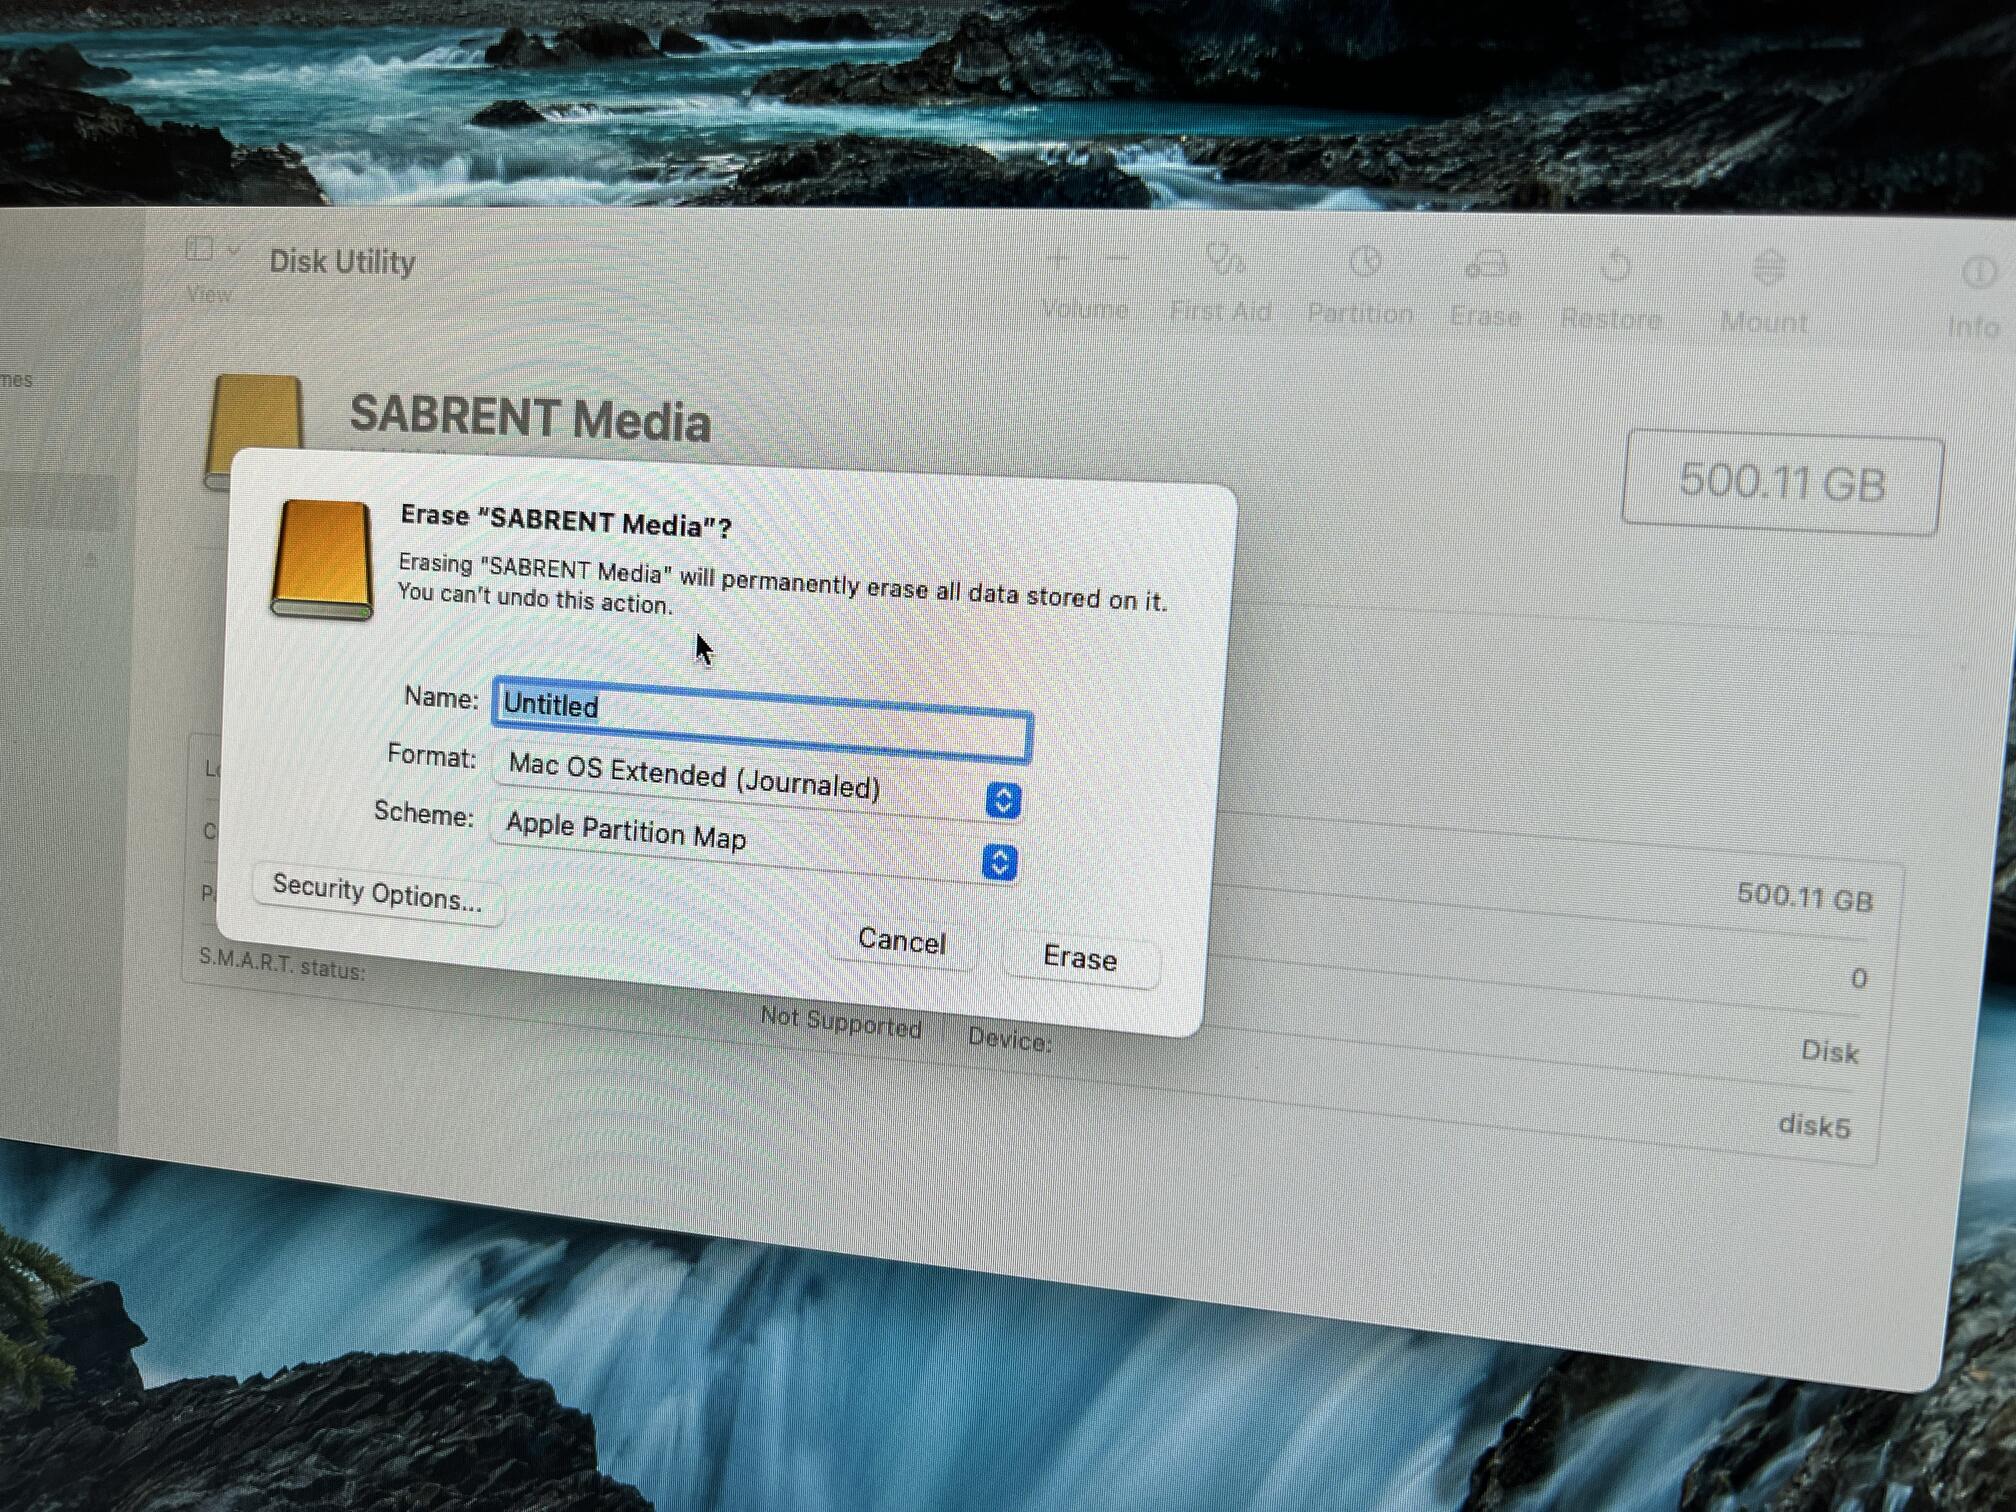Click the First Aid toolbar icon
2016x1512 pixels.
[x=1223, y=261]
